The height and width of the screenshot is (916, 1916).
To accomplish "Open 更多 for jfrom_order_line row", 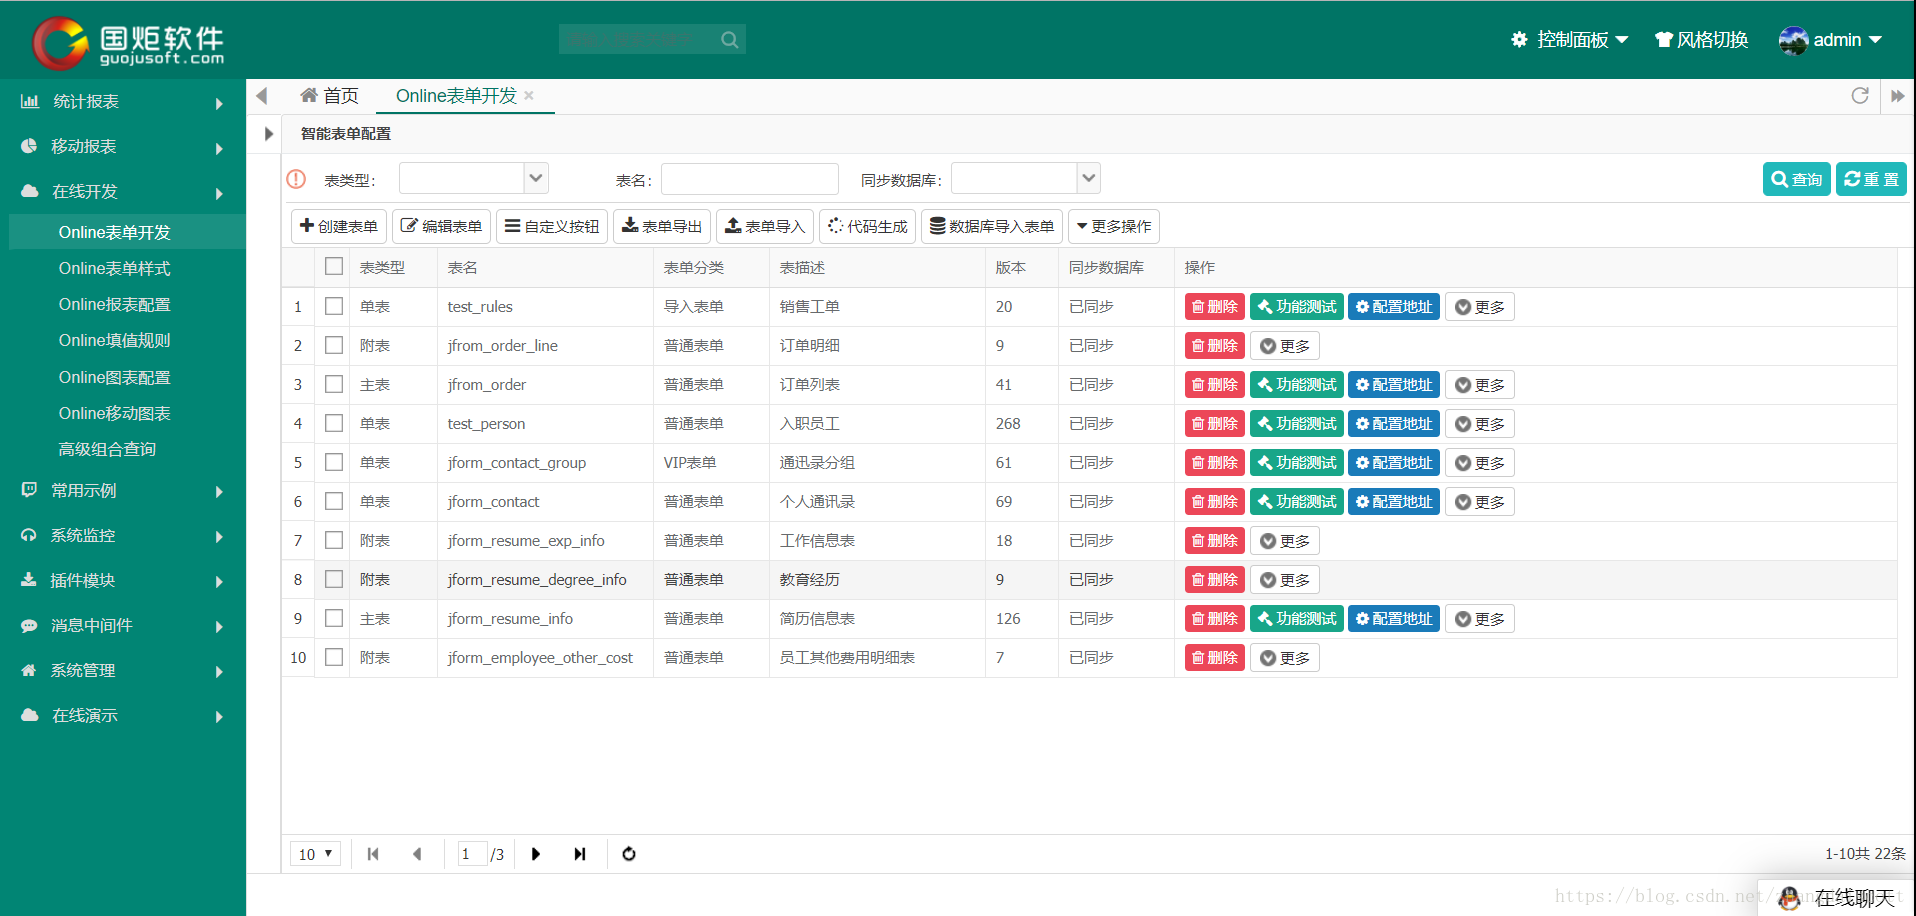I will [x=1285, y=346].
